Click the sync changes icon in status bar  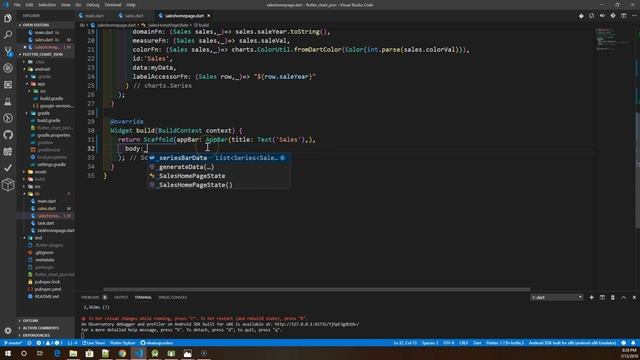click(x=29, y=343)
